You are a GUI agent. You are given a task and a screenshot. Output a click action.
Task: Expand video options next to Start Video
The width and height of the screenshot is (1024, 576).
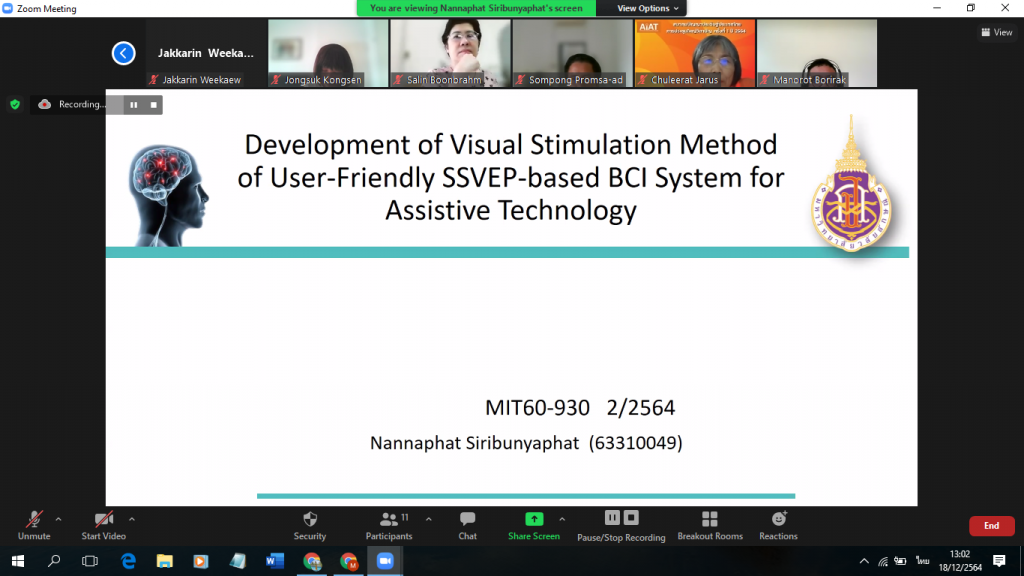(x=132, y=519)
